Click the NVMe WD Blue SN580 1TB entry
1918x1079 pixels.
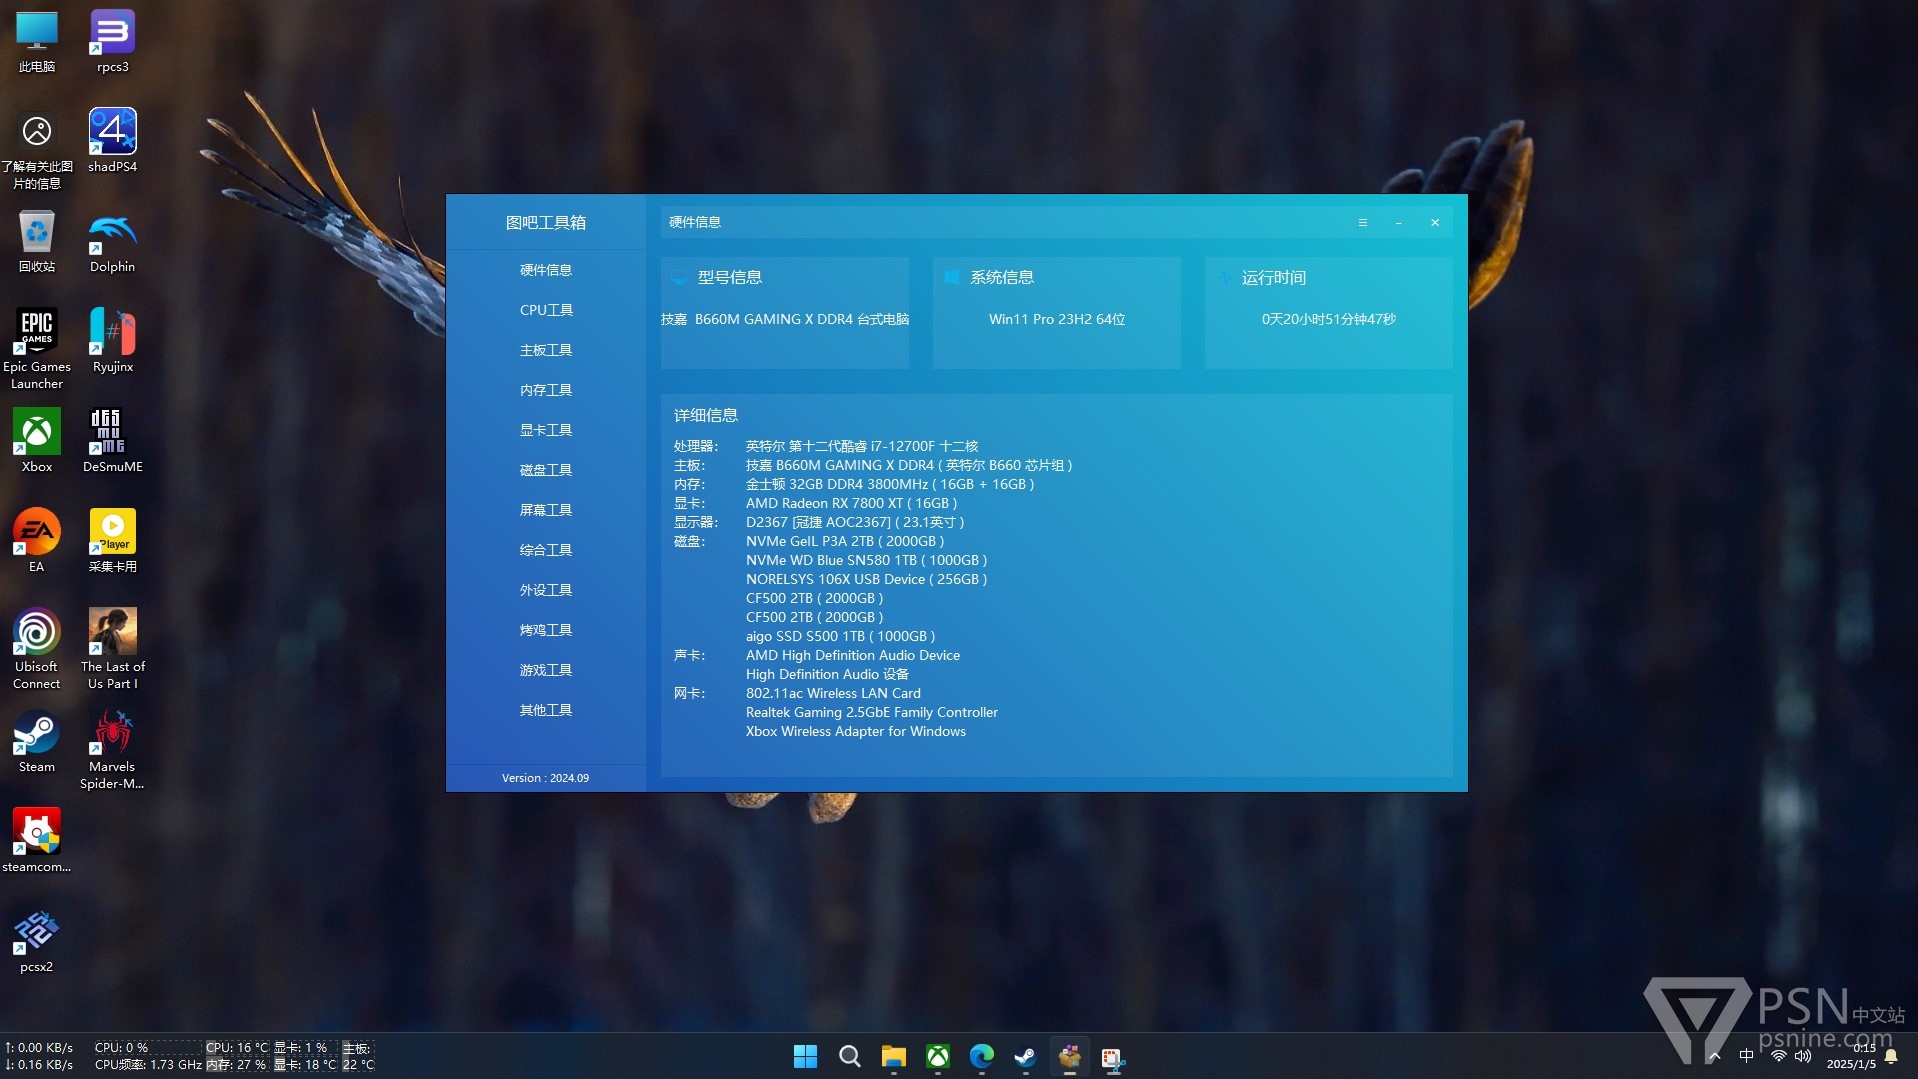pos(866,560)
